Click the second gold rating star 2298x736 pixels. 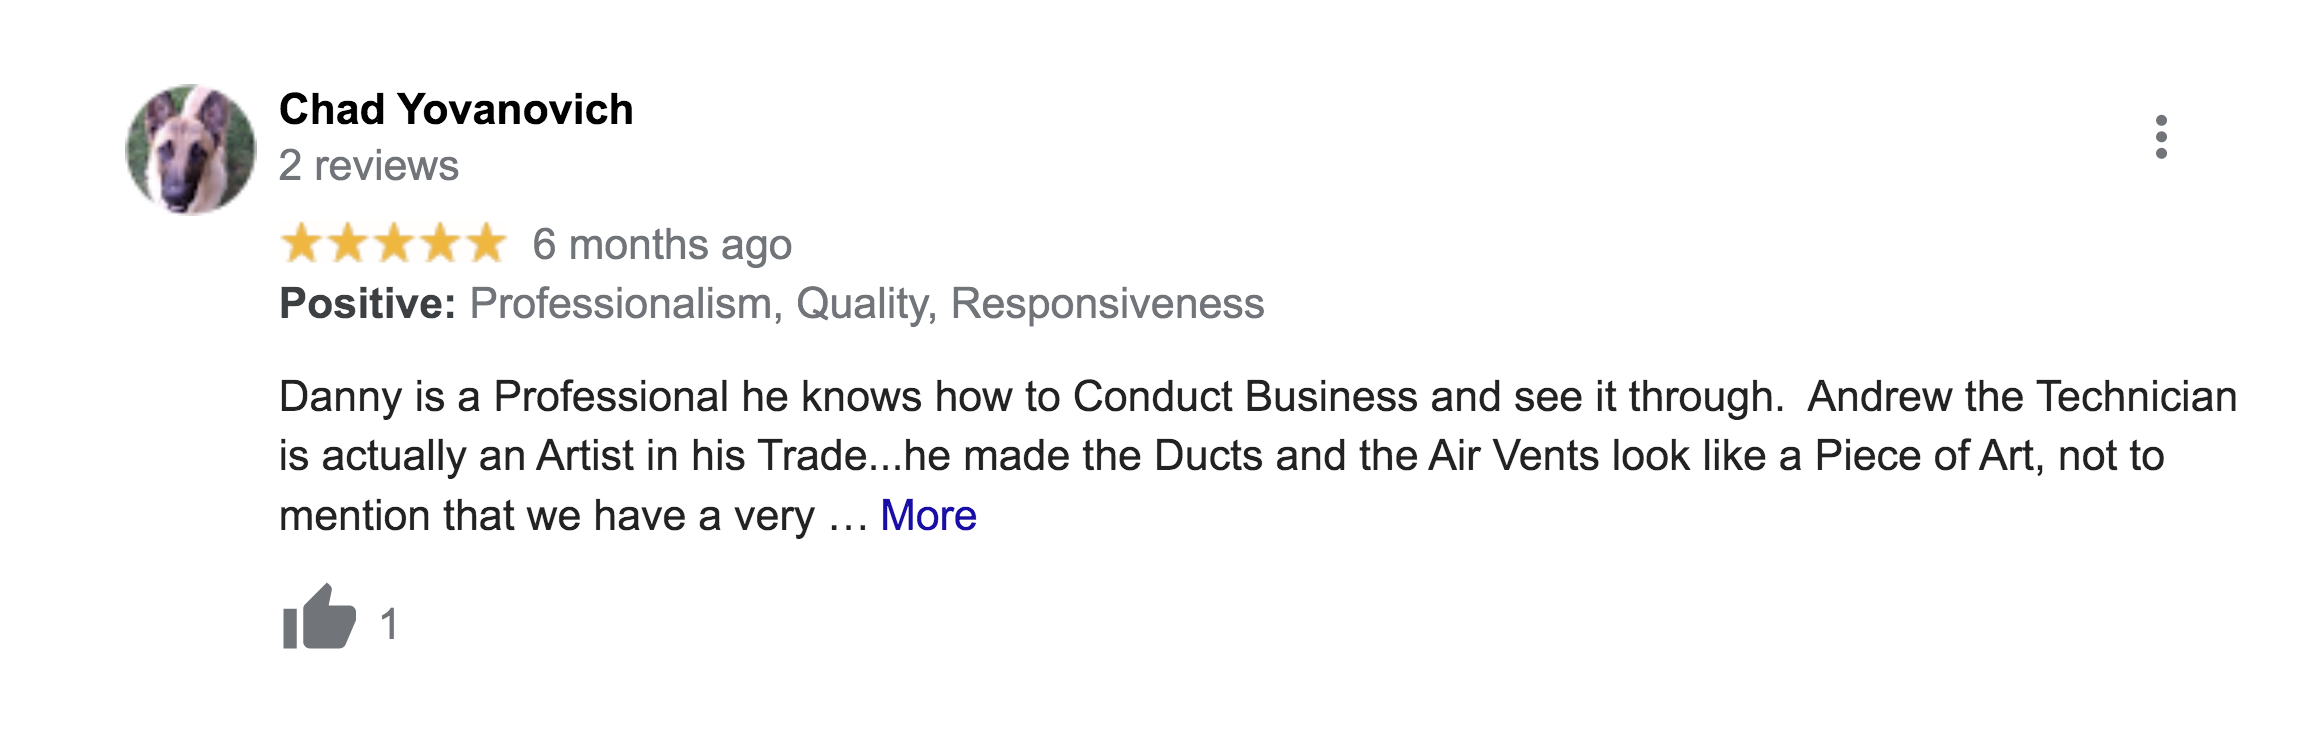[x=347, y=244]
